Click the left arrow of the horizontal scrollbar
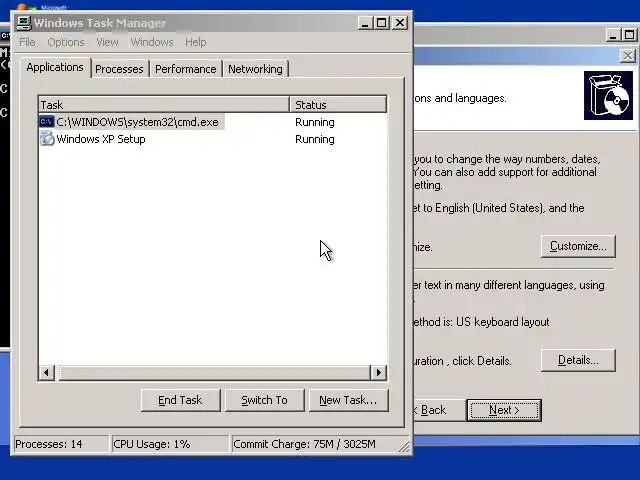The width and height of the screenshot is (640, 480). [46, 372]
